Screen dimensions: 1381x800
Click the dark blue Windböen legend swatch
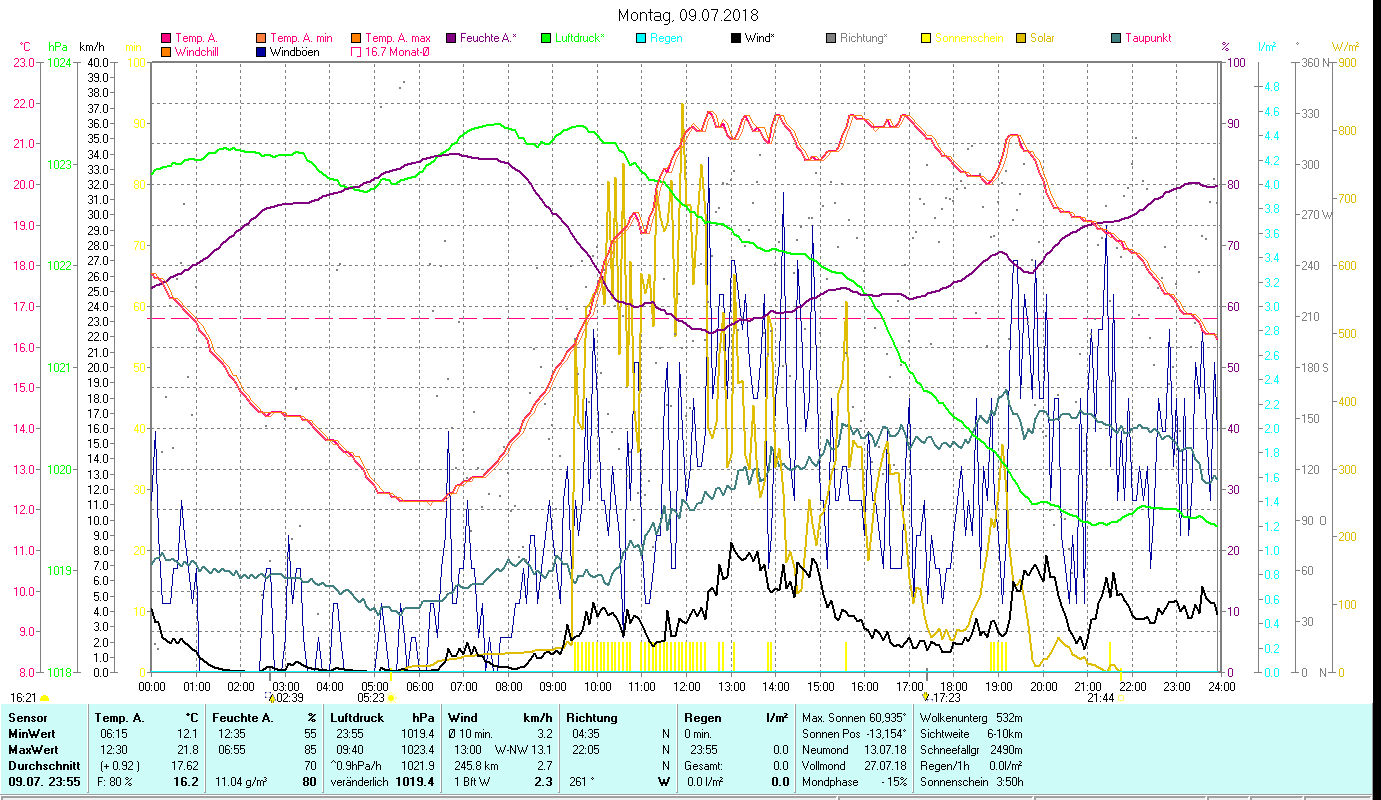(261, 51)
